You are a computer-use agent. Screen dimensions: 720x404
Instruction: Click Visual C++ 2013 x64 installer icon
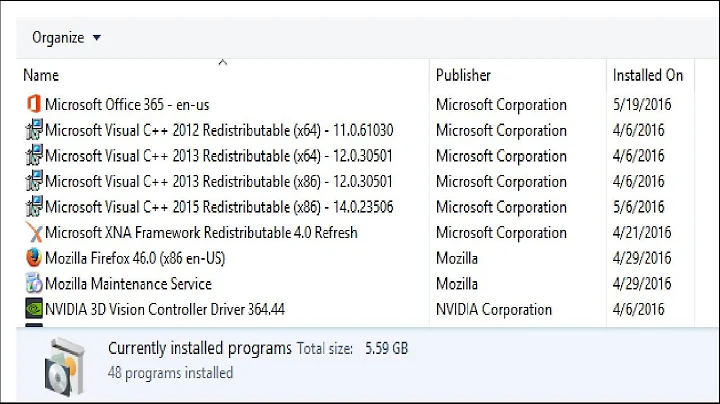click(34, 156)
